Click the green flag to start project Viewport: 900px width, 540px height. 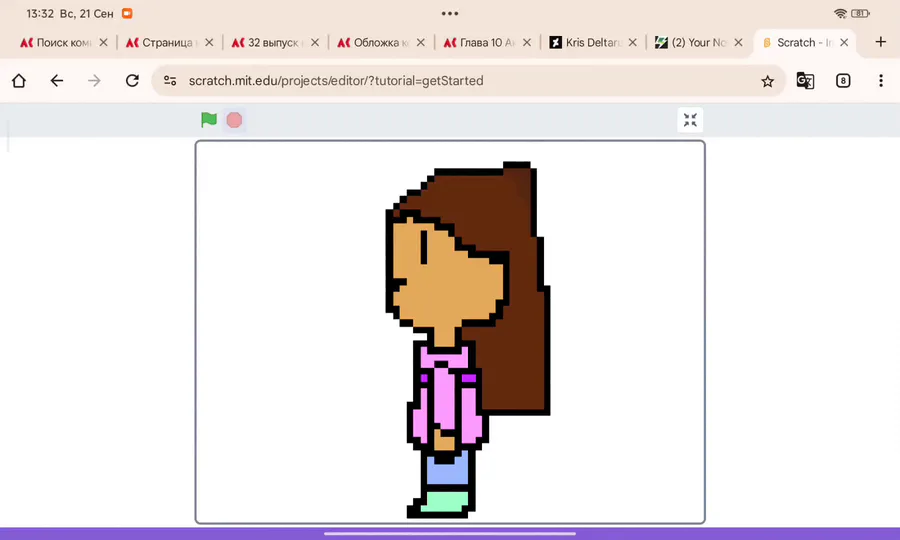click(209, 120)
